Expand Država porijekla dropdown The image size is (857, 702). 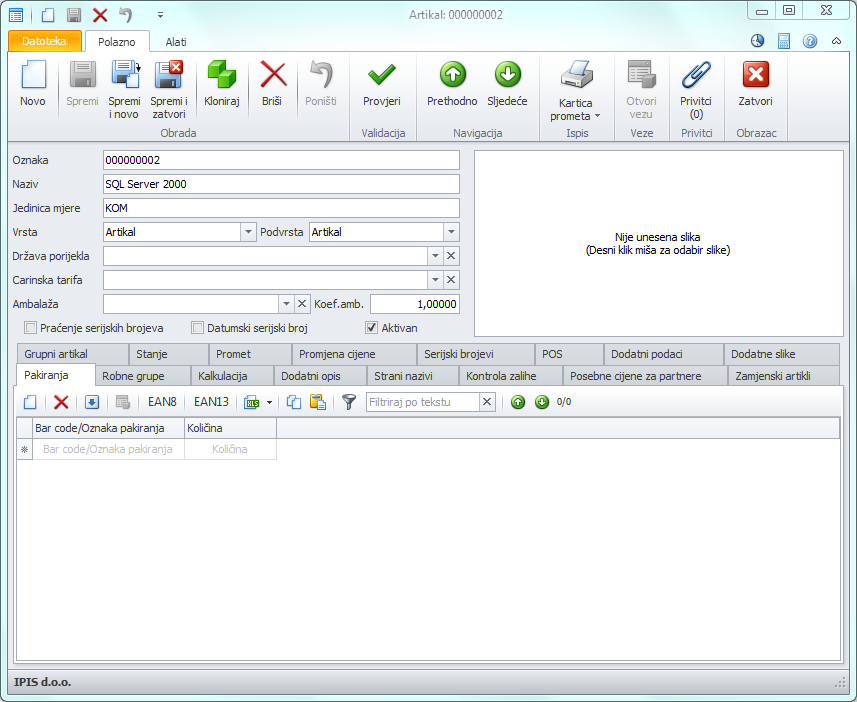(435, 256)
